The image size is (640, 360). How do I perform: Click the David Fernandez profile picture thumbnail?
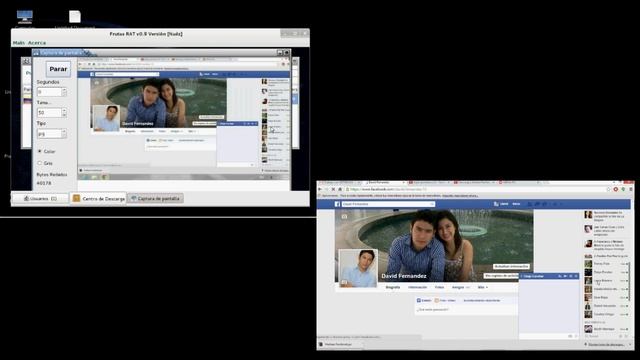[x=358, y=268]
